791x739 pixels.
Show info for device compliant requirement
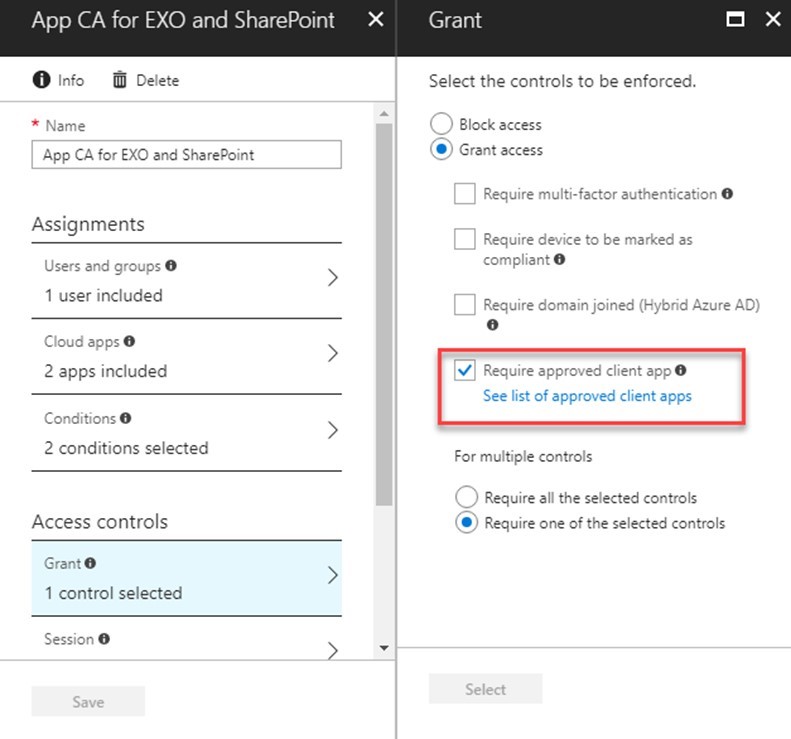(559, 259)
